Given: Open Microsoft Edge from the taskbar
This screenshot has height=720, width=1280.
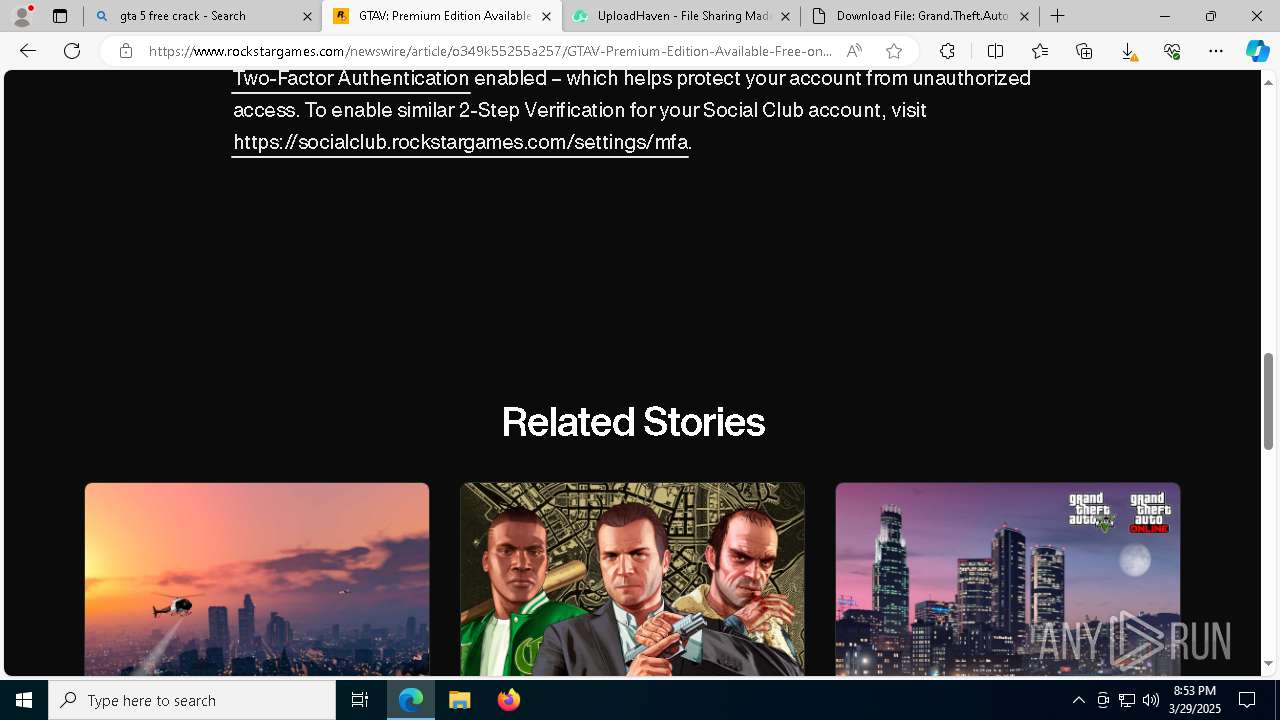Looking at the screenshot, I should (x=411, y=700).
